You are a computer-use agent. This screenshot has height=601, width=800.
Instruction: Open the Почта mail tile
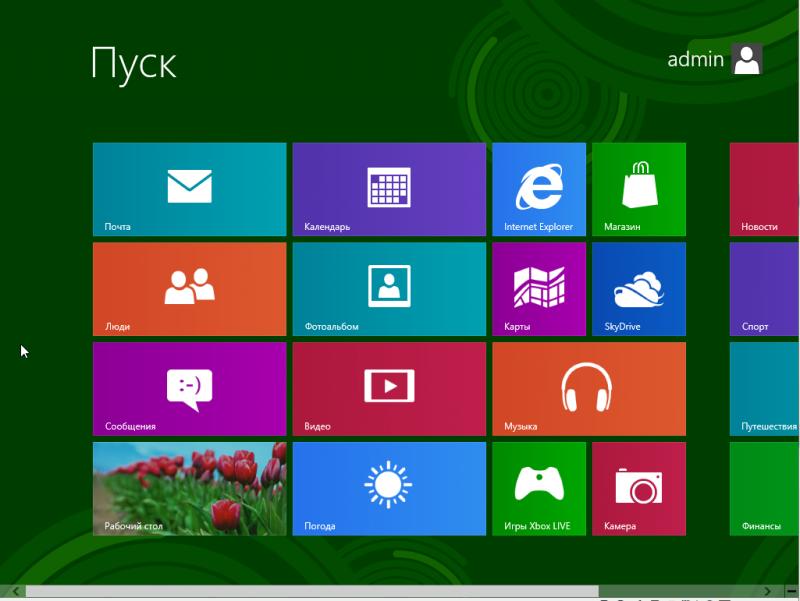tap(189, 189)
